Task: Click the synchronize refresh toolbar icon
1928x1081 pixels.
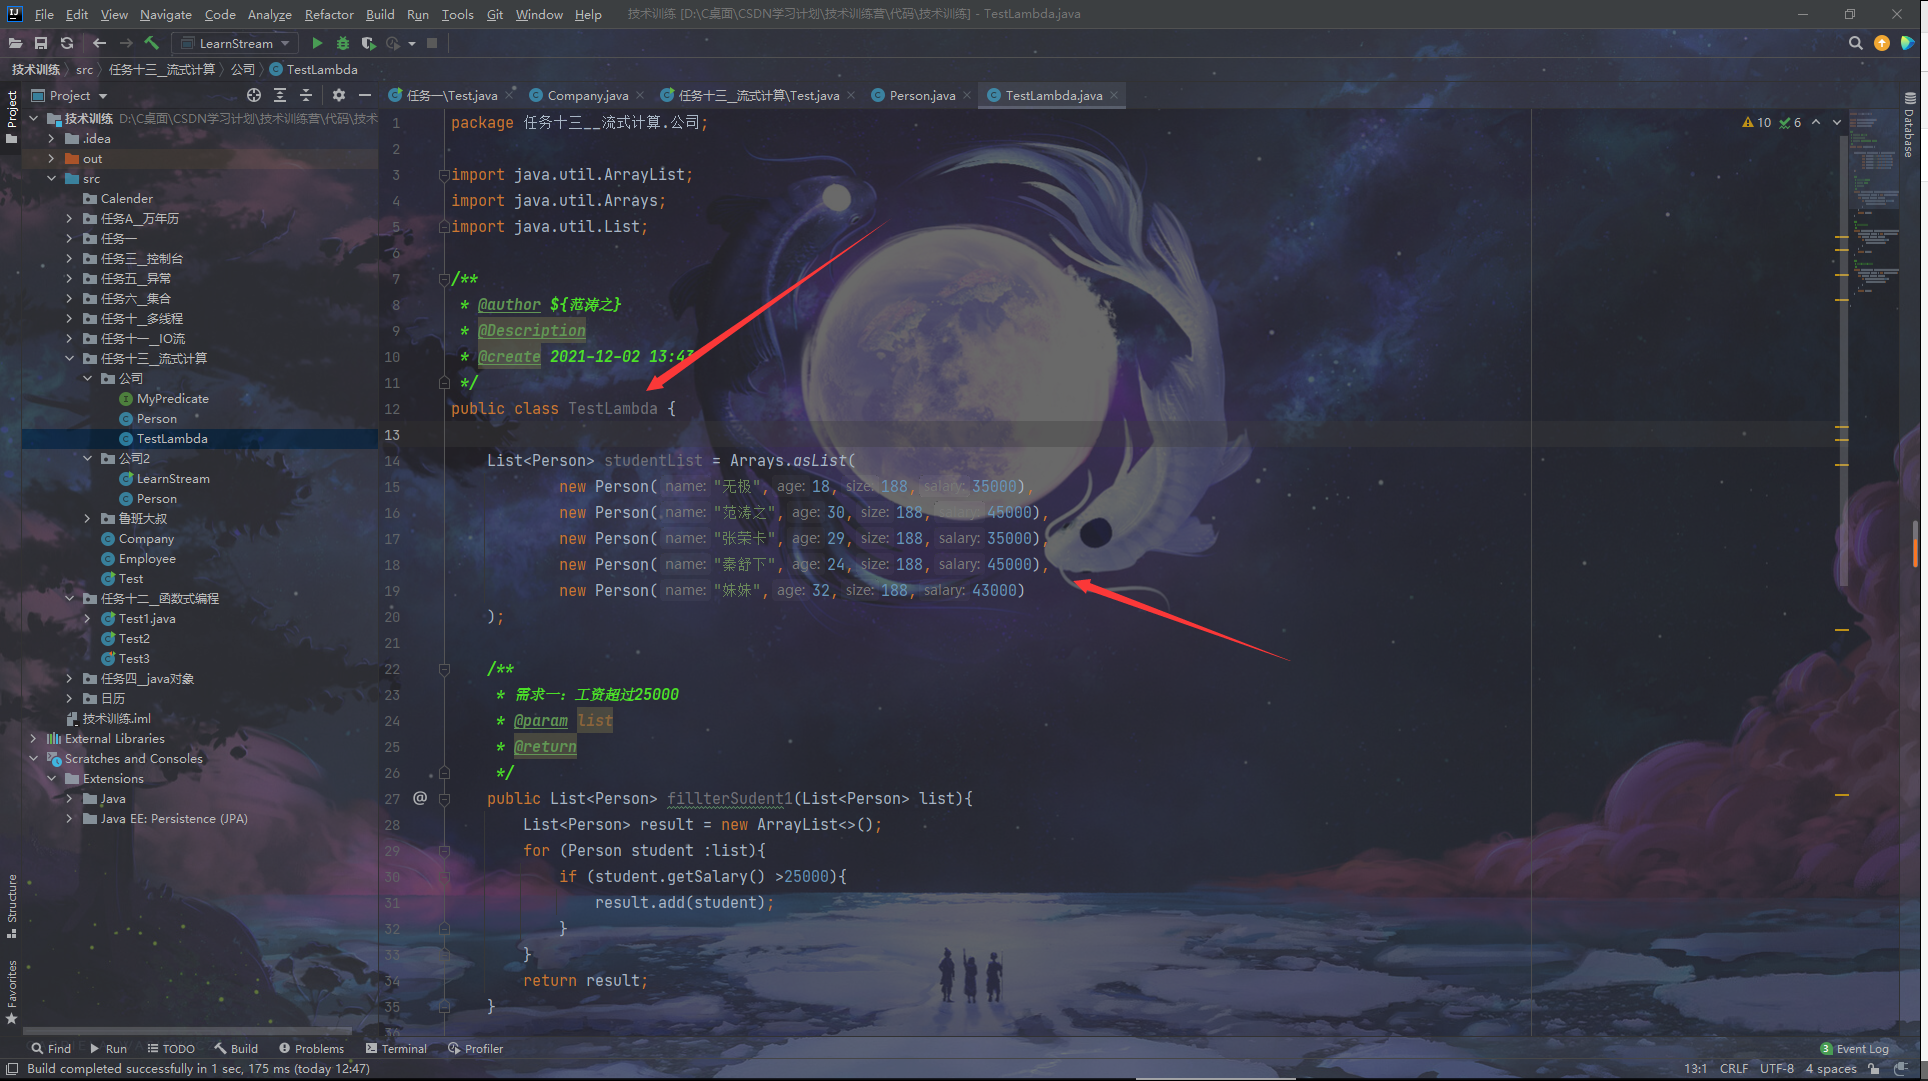Action: (x=67, y=43)
